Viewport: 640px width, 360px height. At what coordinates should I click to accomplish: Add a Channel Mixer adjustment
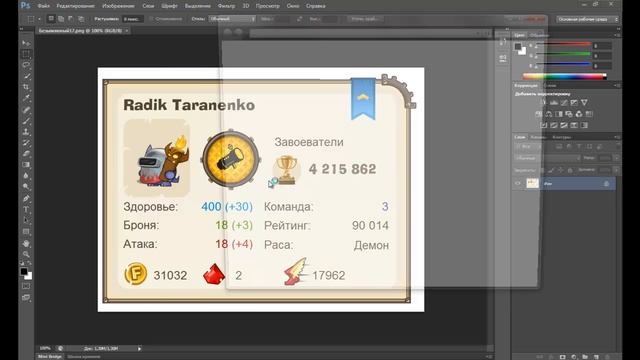pyautogui.click(x=579, y=114)
